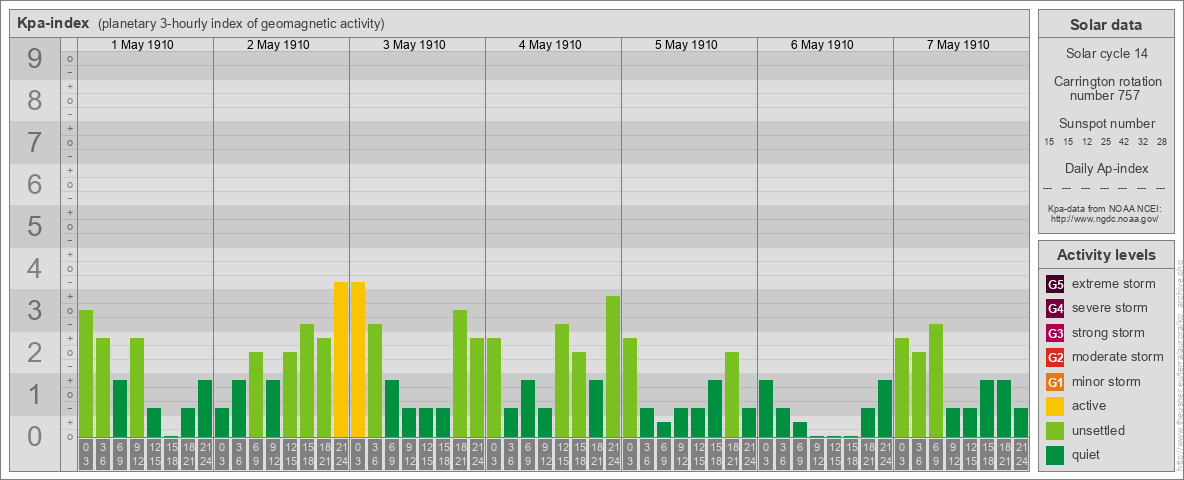1184x480 pixels.
Task: Click the Daily Ap-index label
Action: coord(1106,168)
